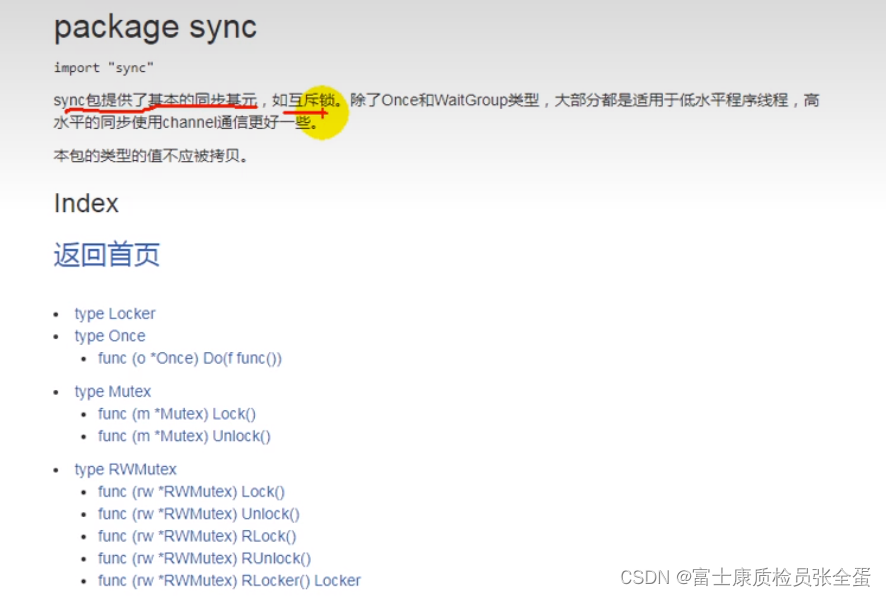Click func (rw *RWMutex) RUnlock() link
This screenshot has height=597, width=886.
click(202, 558)
